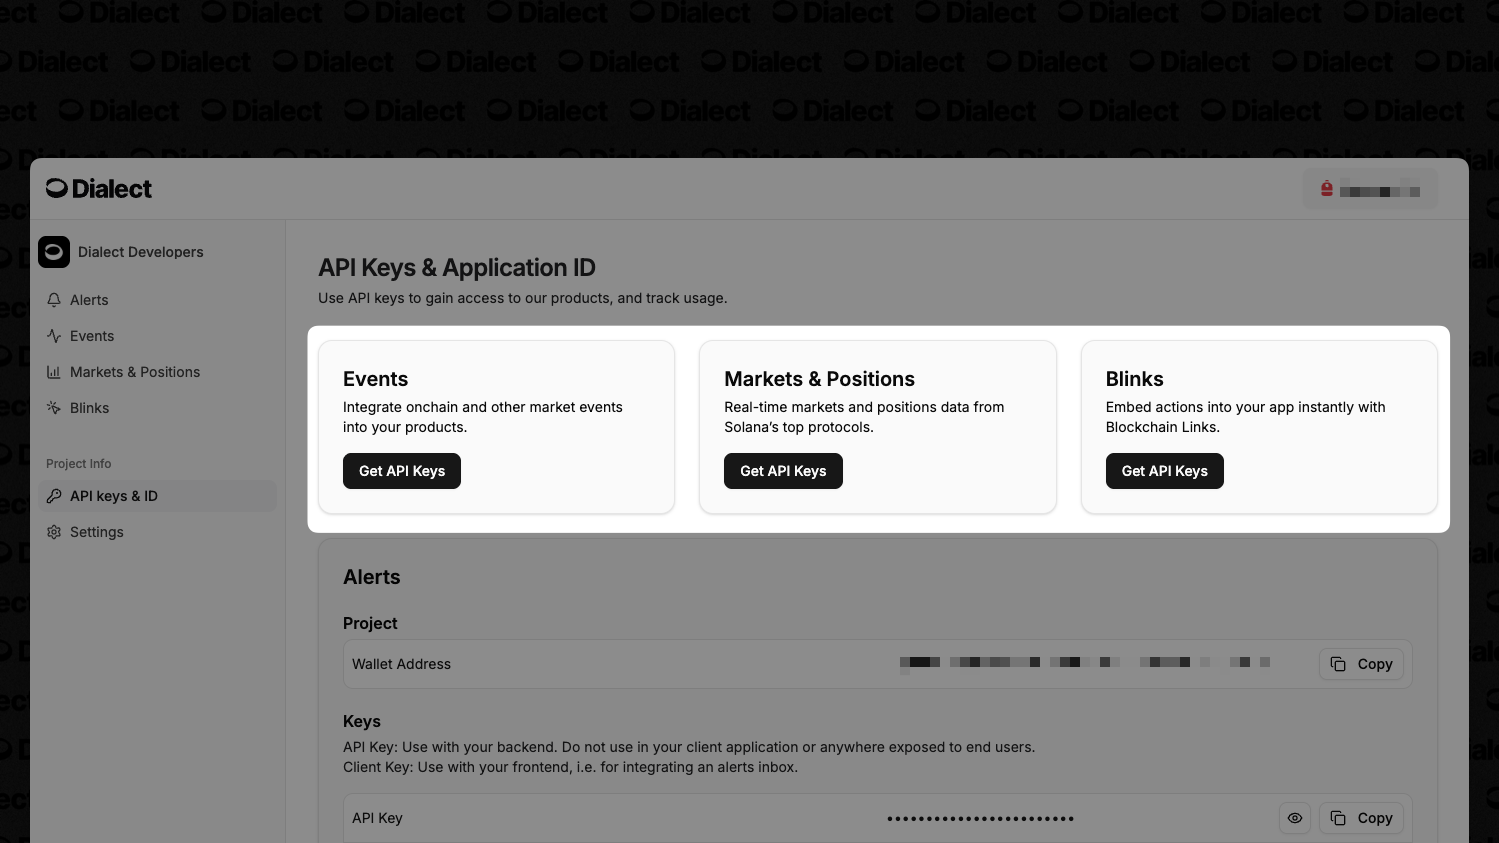
Task: Get API Keys for Markets & Positions
Action: tap(783, 471)
